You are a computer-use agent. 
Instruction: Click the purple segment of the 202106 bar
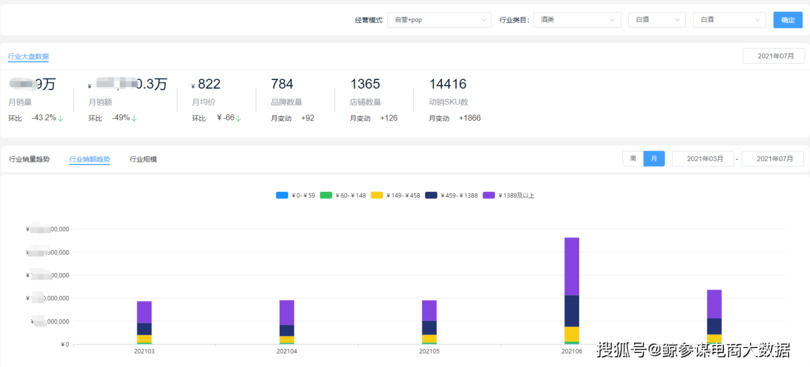coord(571,267)
